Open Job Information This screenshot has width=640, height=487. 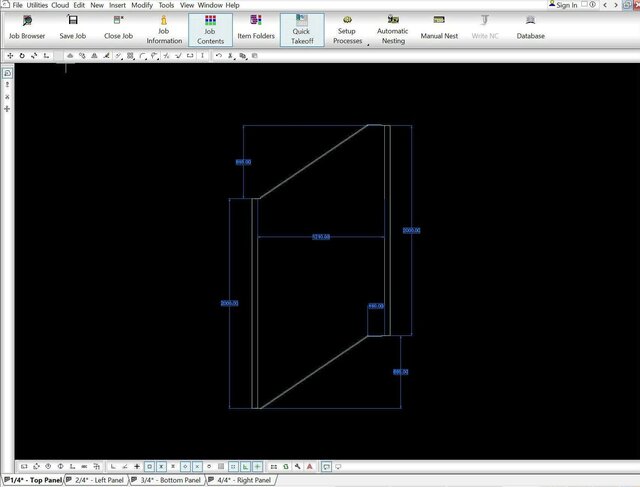pyautogui.click(x=164, y=27)
